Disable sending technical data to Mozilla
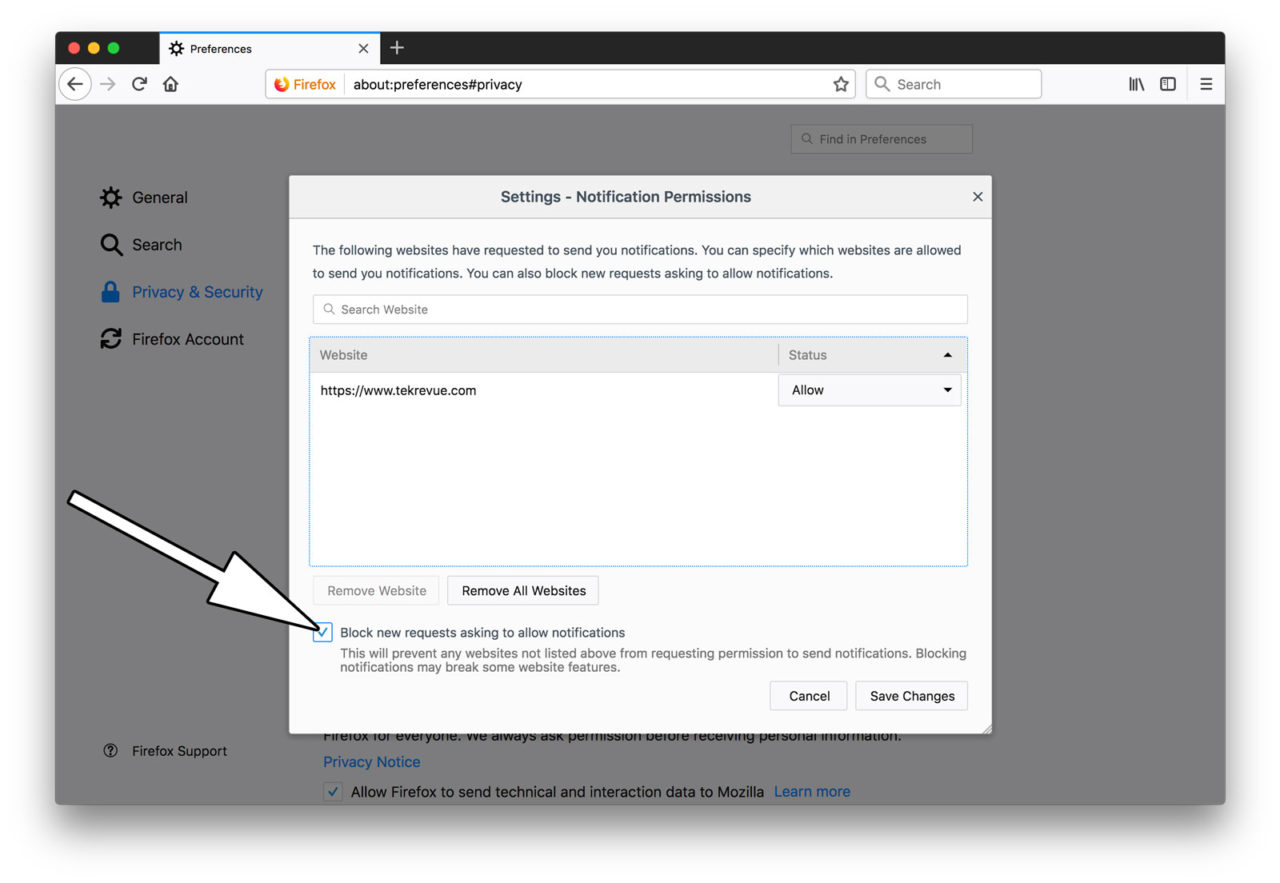This screenshot has height=883, width=1280. 332,791
